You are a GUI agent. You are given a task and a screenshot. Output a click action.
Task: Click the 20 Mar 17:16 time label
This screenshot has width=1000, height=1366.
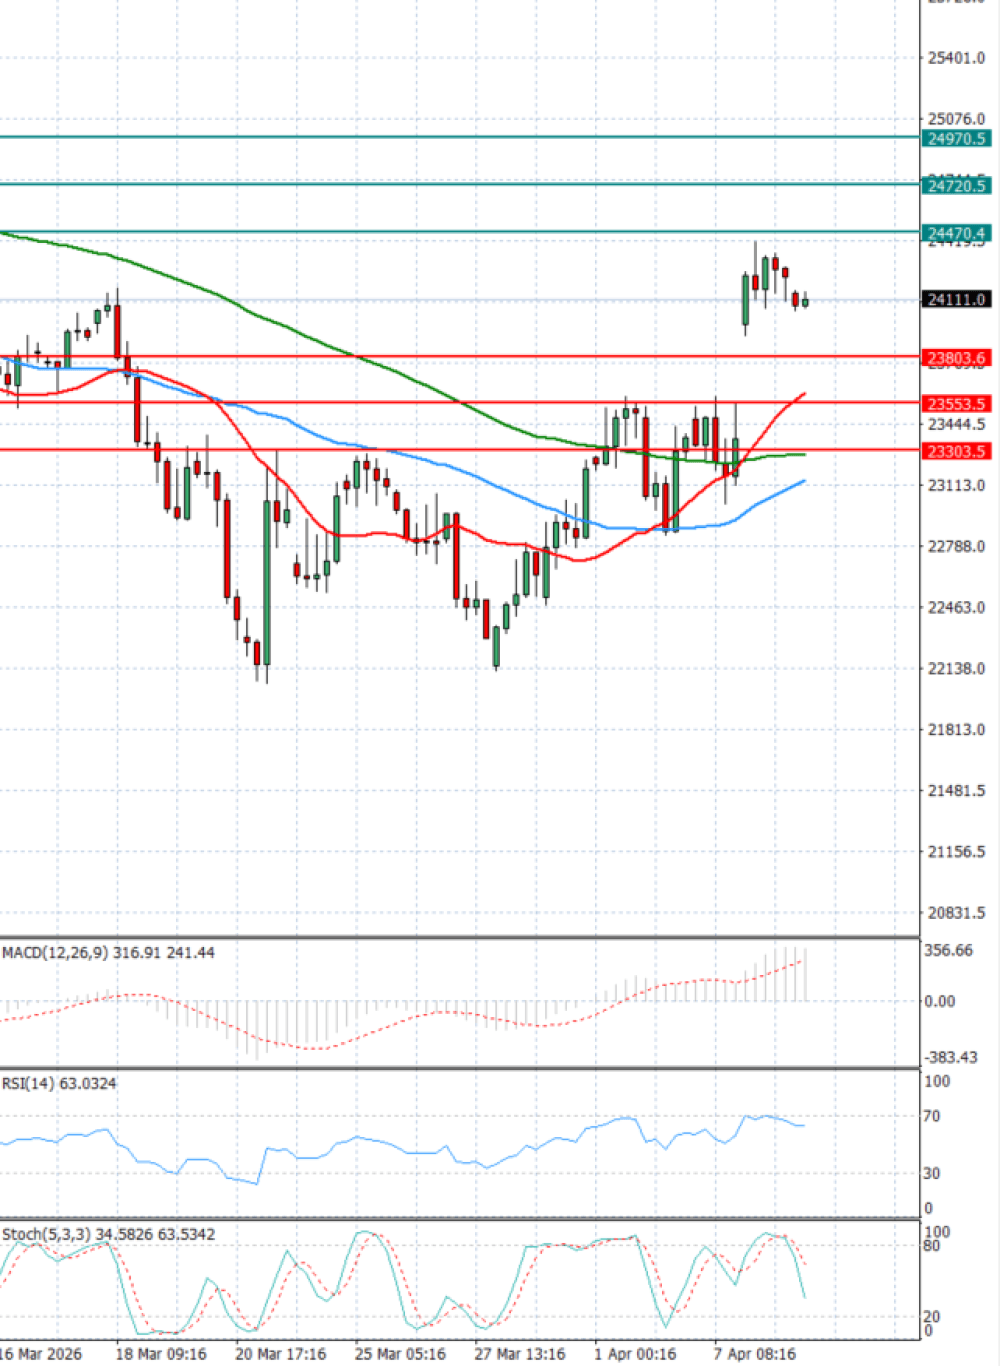pos(281,1354)
